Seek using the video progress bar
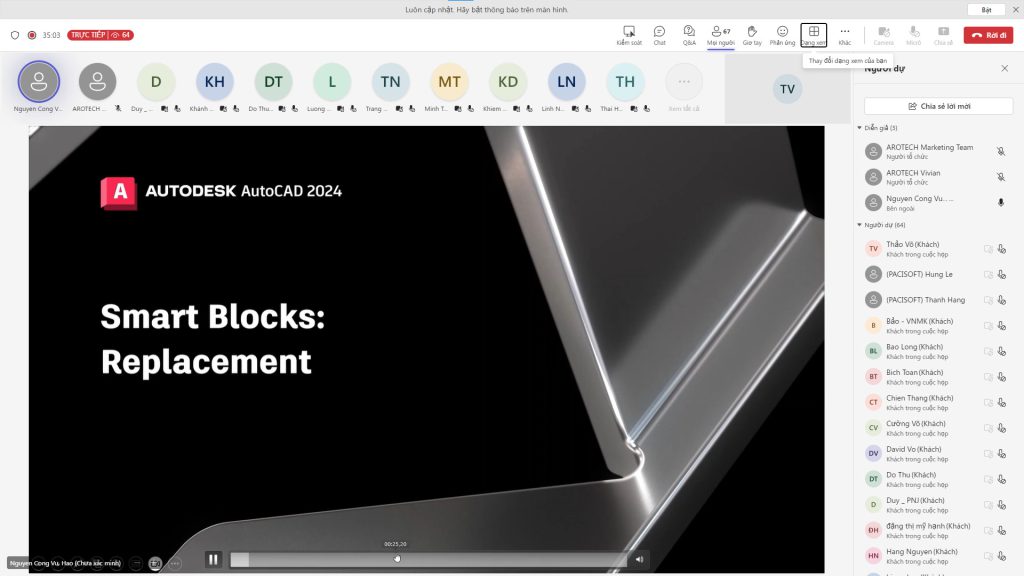This screenshot has height=576, width=1024. [428, 560]
